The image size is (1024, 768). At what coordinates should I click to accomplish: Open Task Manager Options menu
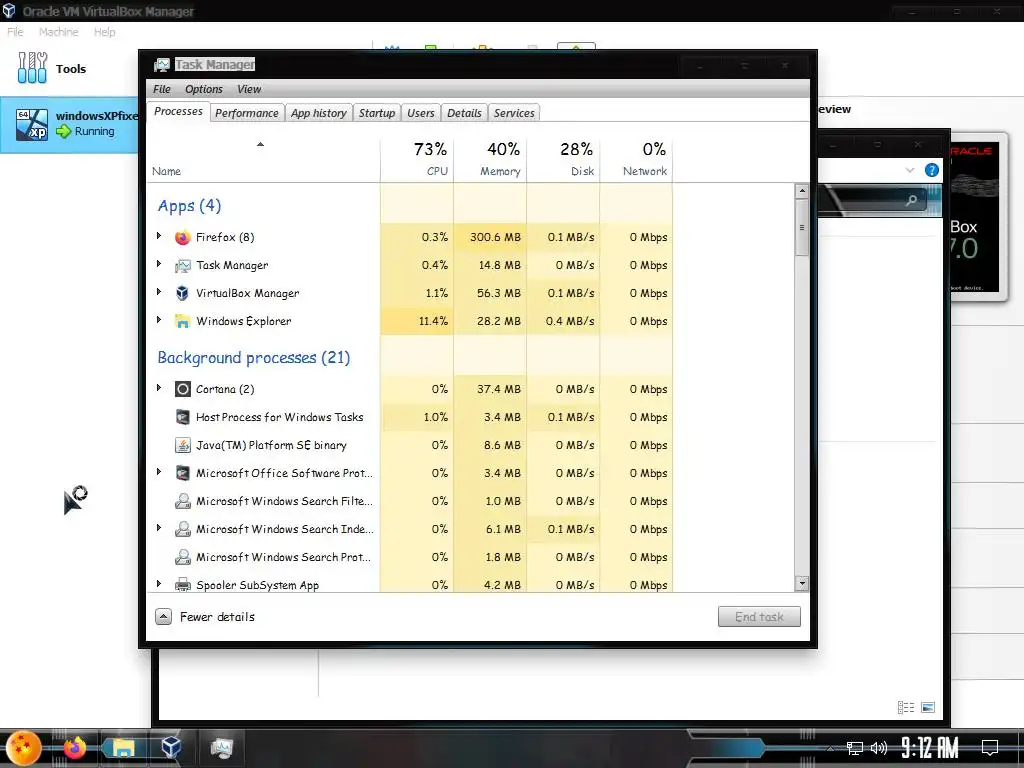[x=204, y=89]
